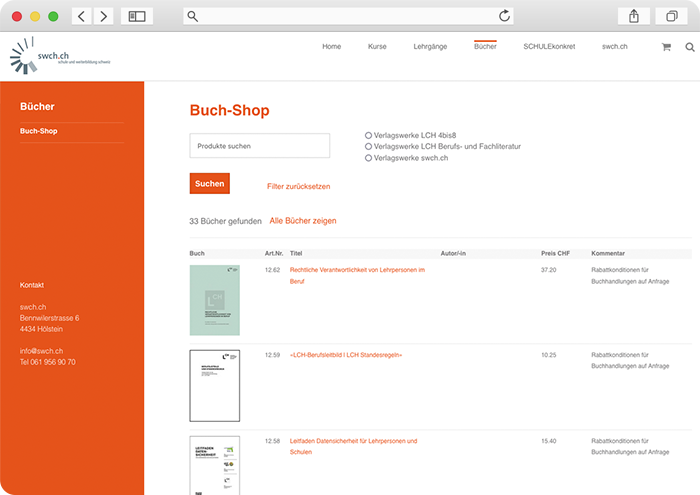Screen dimensions: 700x495
Task: Open the Lehrgänge menu item
Action: (x=430, y=46)
